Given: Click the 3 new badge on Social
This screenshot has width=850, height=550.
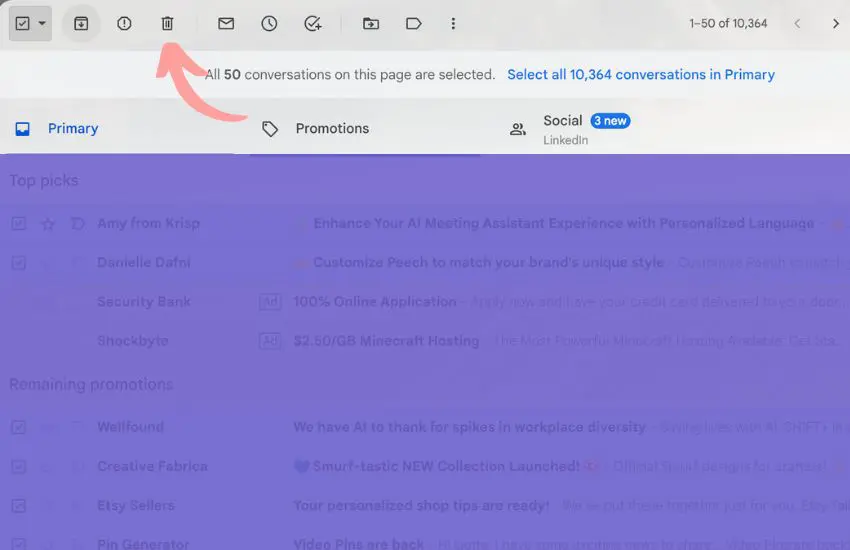Looking at the screenshot, I should coord(610,121).
